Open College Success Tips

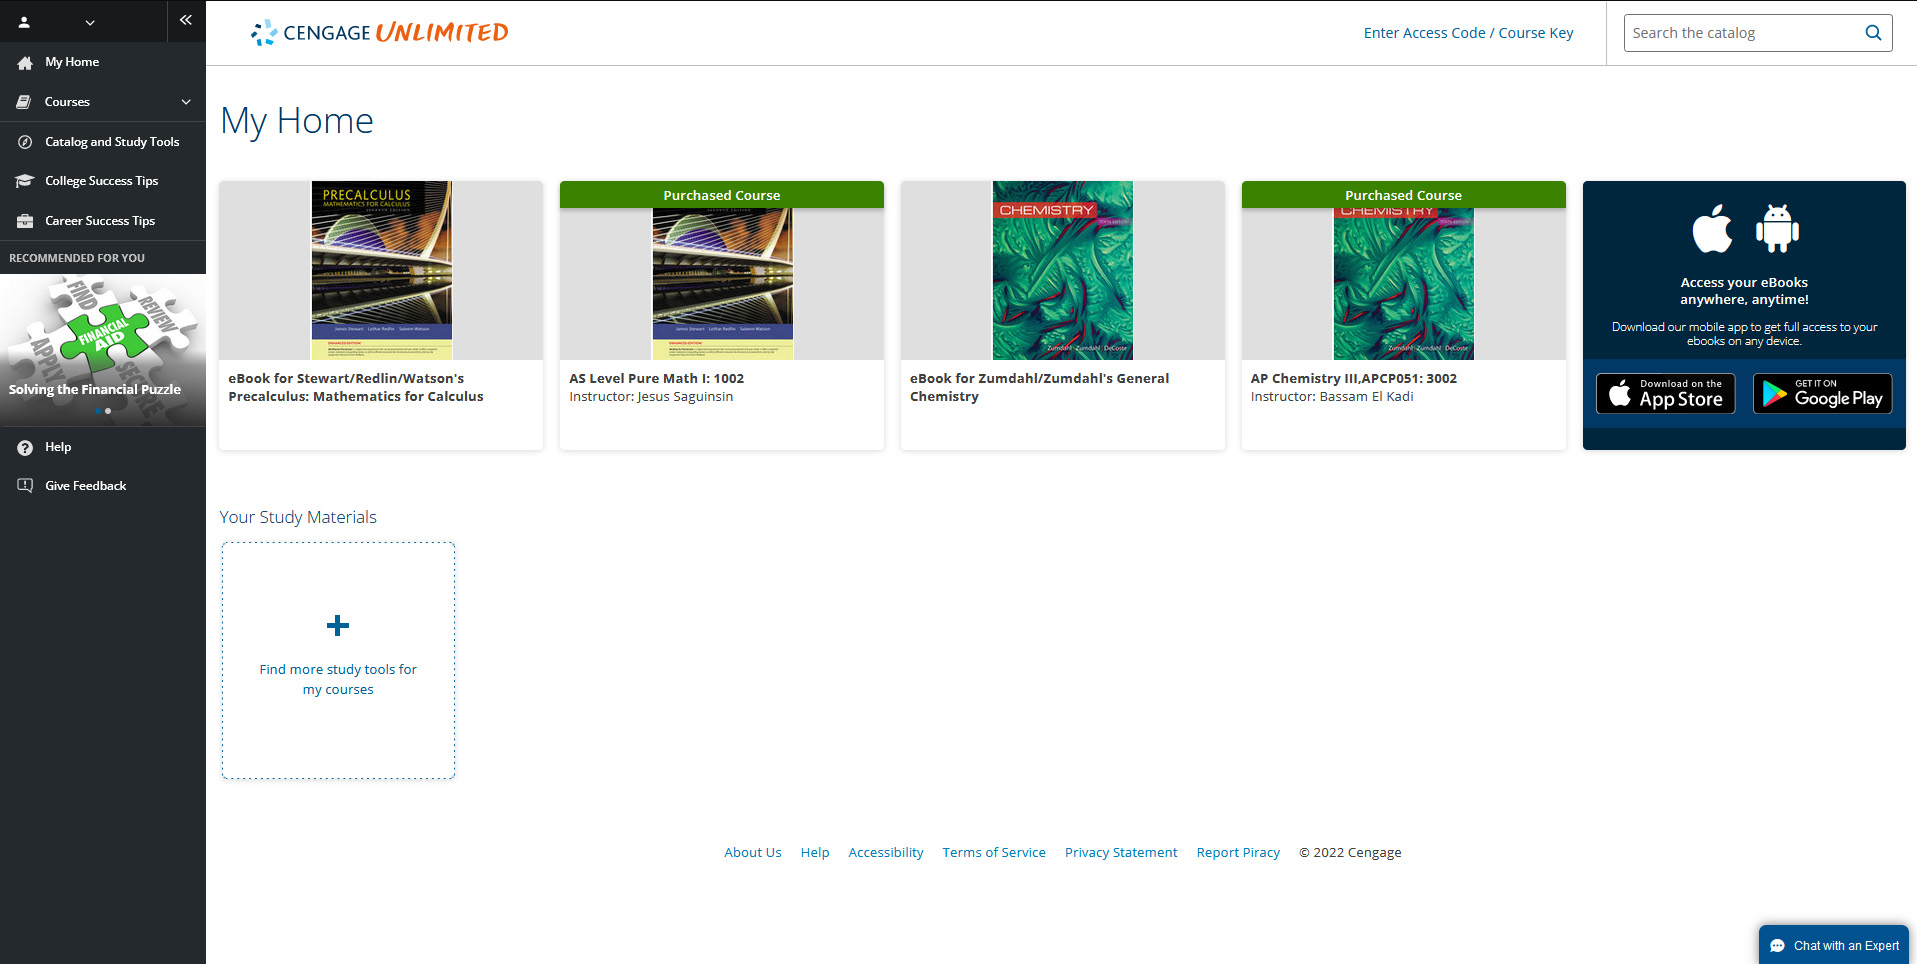[x=103, y=181]
